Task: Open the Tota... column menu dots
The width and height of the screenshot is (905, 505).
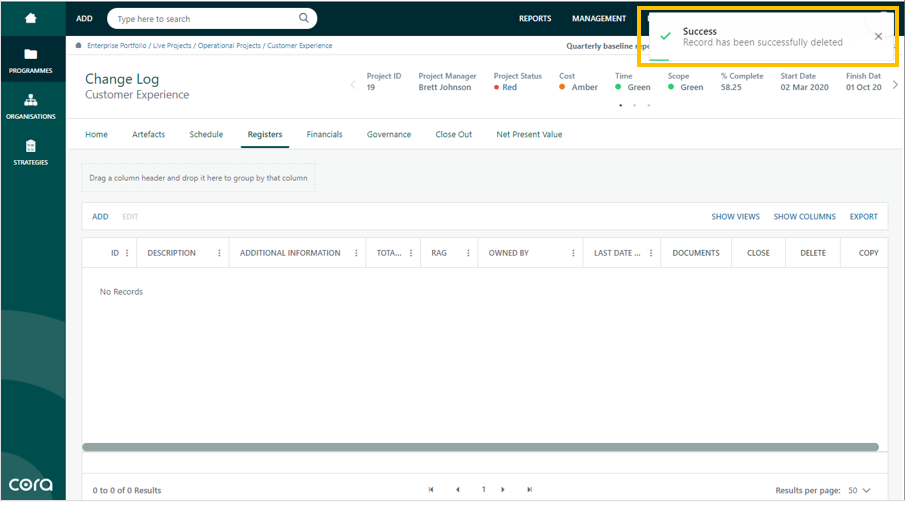Action: [x=411, y=253]
